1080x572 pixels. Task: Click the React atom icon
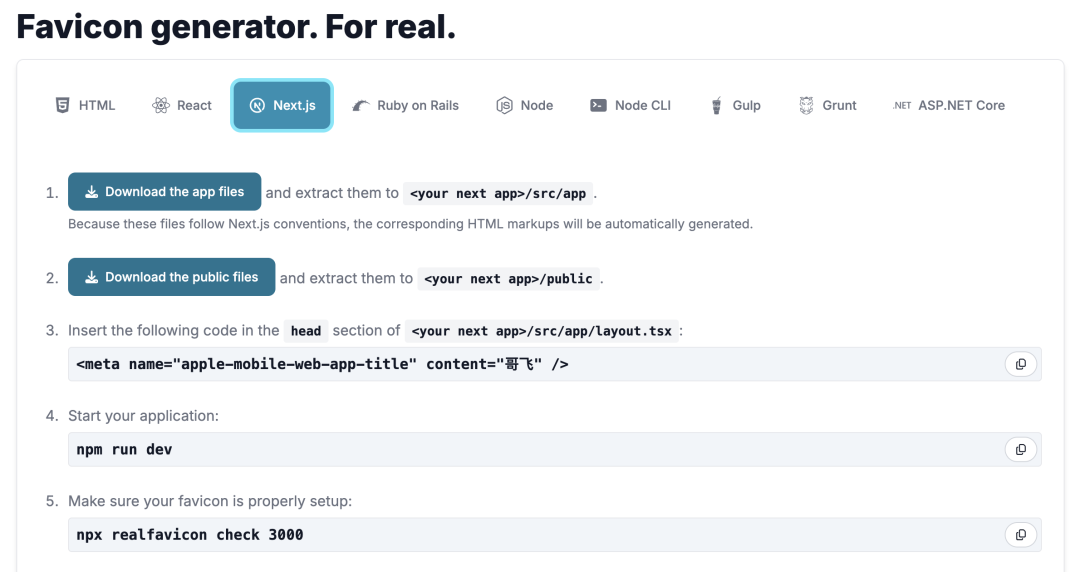[x=160, y=105]
